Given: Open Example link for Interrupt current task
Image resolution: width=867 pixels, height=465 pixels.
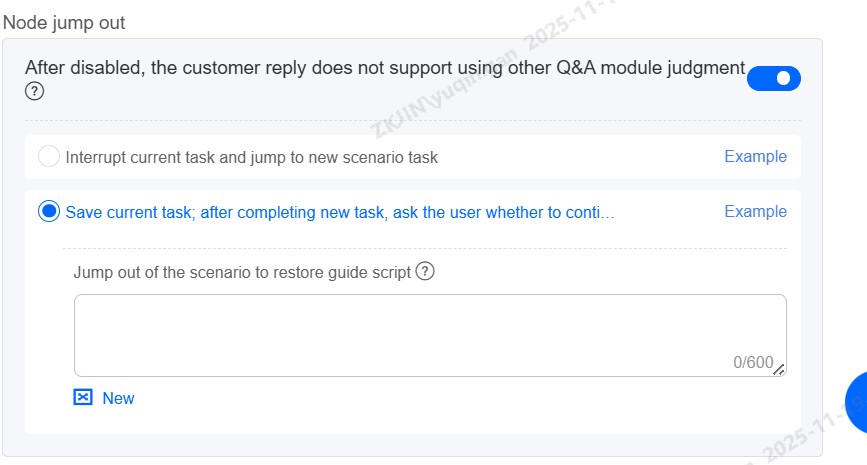Looking at the screenshot, I should point(755,157).
